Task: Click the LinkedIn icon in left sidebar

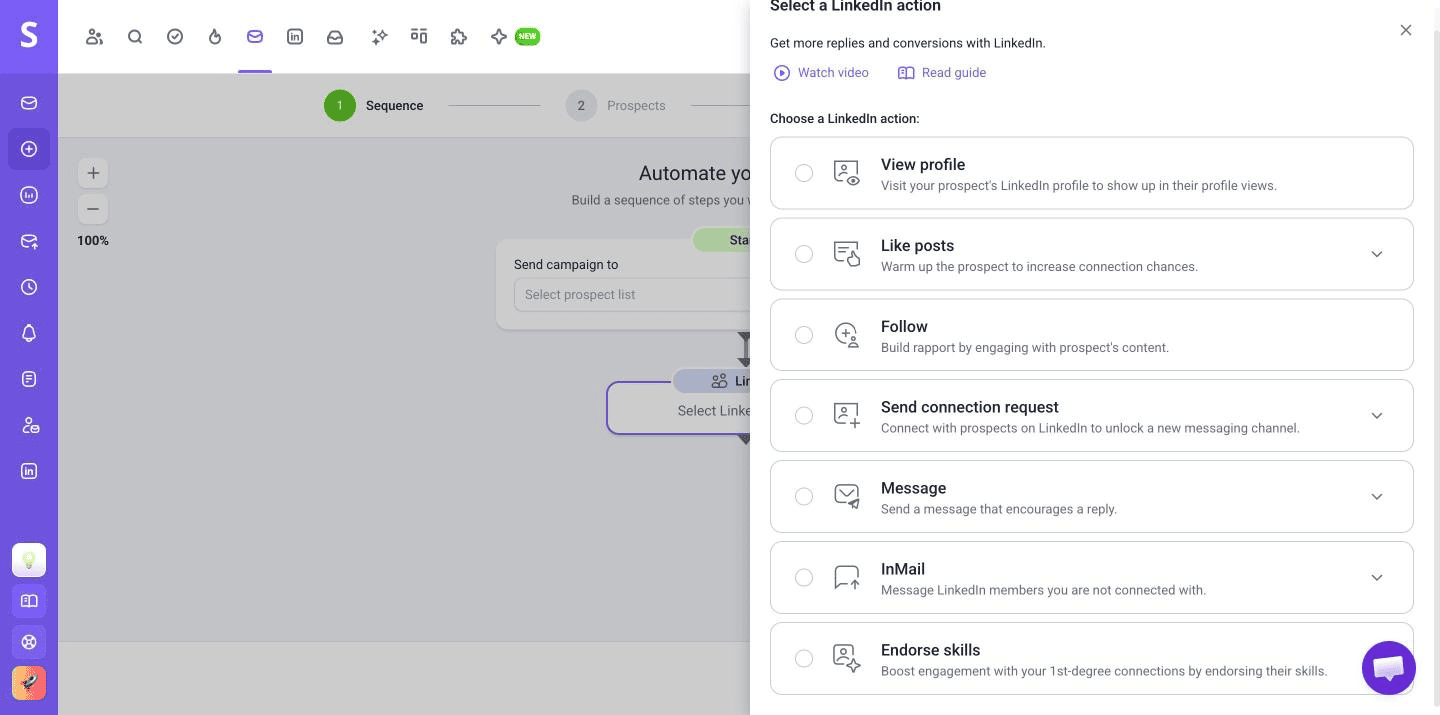Action: (29, 471)
